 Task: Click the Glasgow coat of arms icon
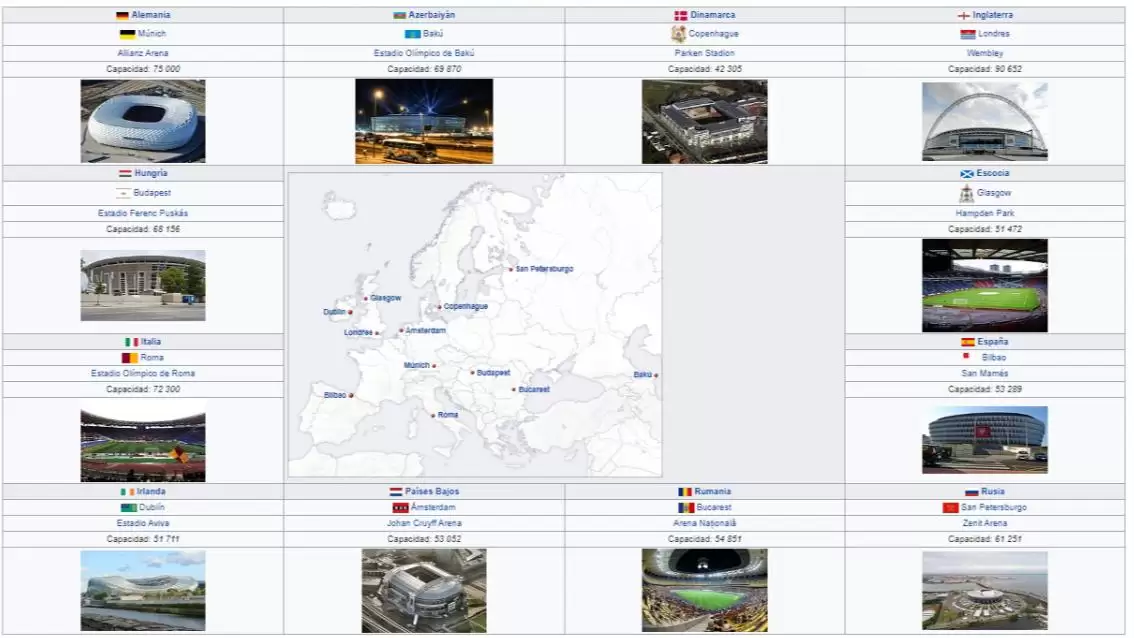click(966, 194)
